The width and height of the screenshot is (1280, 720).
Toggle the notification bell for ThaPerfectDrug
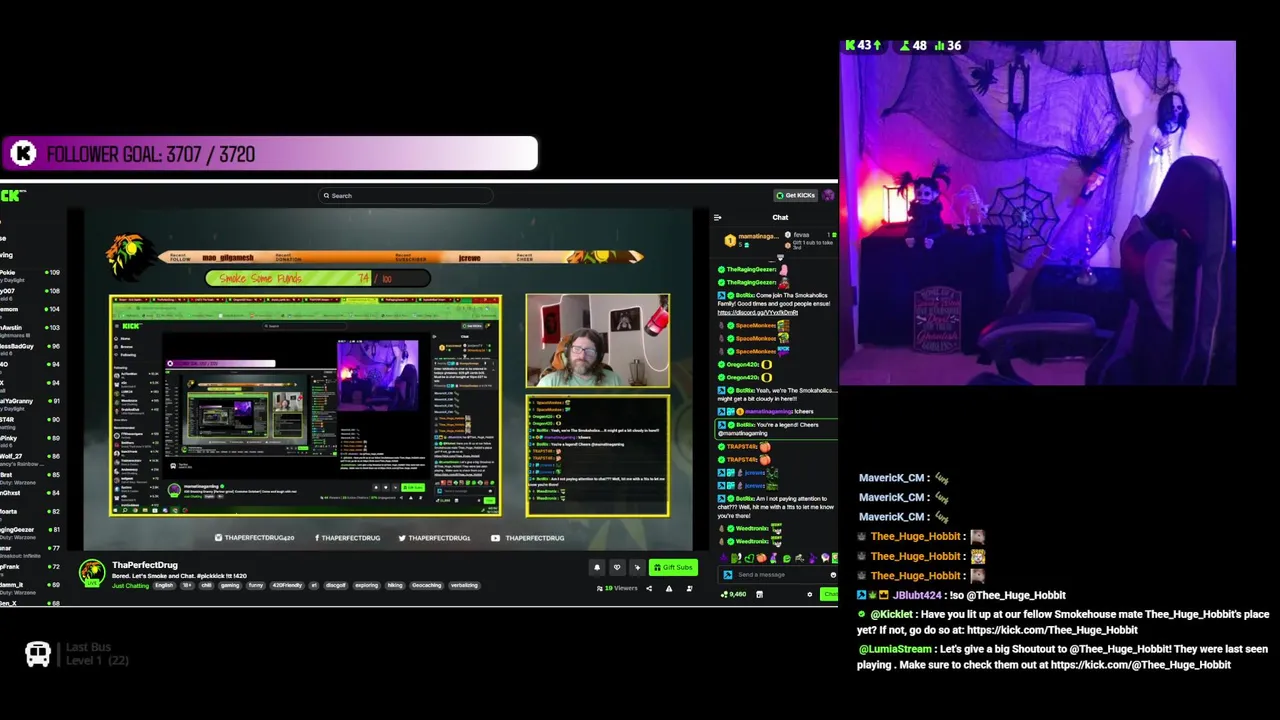(597, 567)
